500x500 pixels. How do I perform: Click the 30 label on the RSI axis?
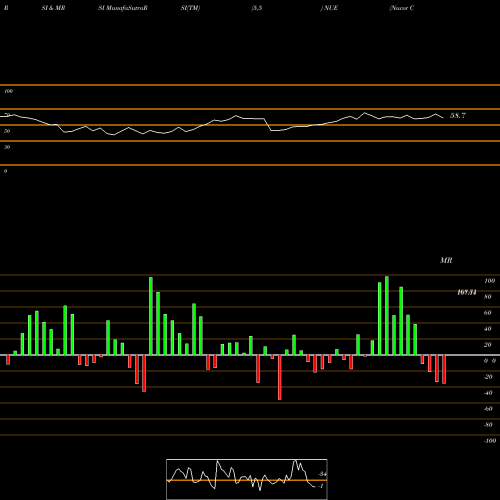[x=7, y=147]
